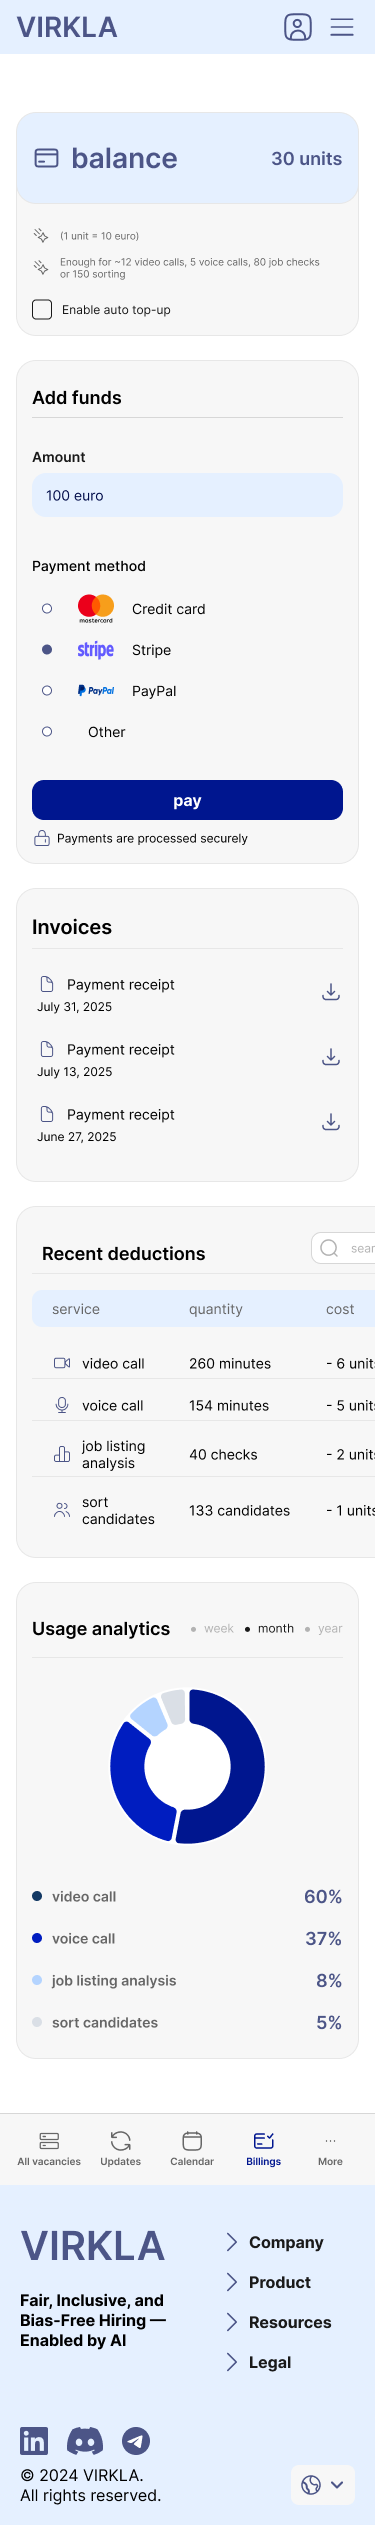Click the job listing analysis chart icon
Viewport: 375px width, 2525px height.
coord(62,1455)
